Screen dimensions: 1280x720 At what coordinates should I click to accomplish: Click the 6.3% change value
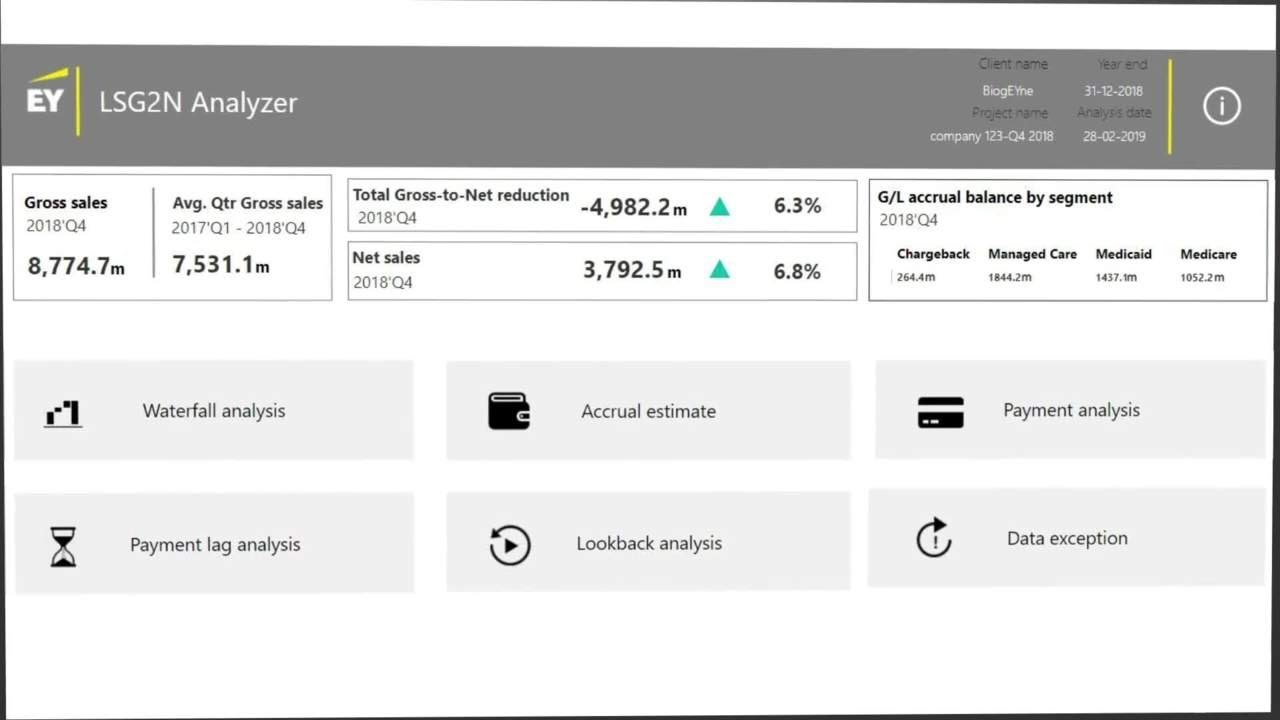(x=797, y=206)
